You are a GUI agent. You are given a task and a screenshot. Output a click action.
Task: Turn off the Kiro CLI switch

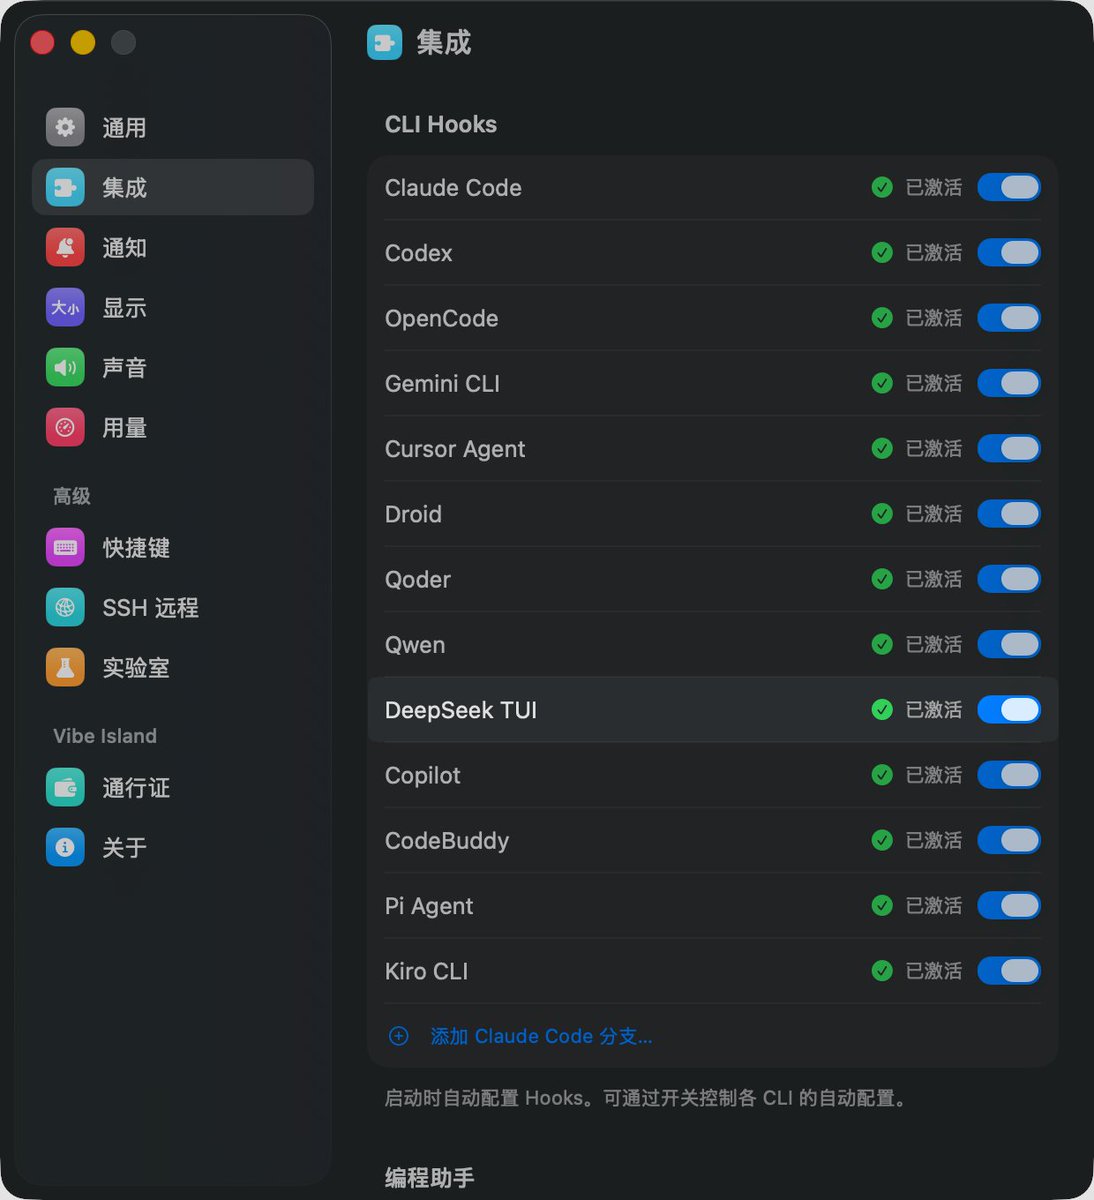[x=1009, y=970]
